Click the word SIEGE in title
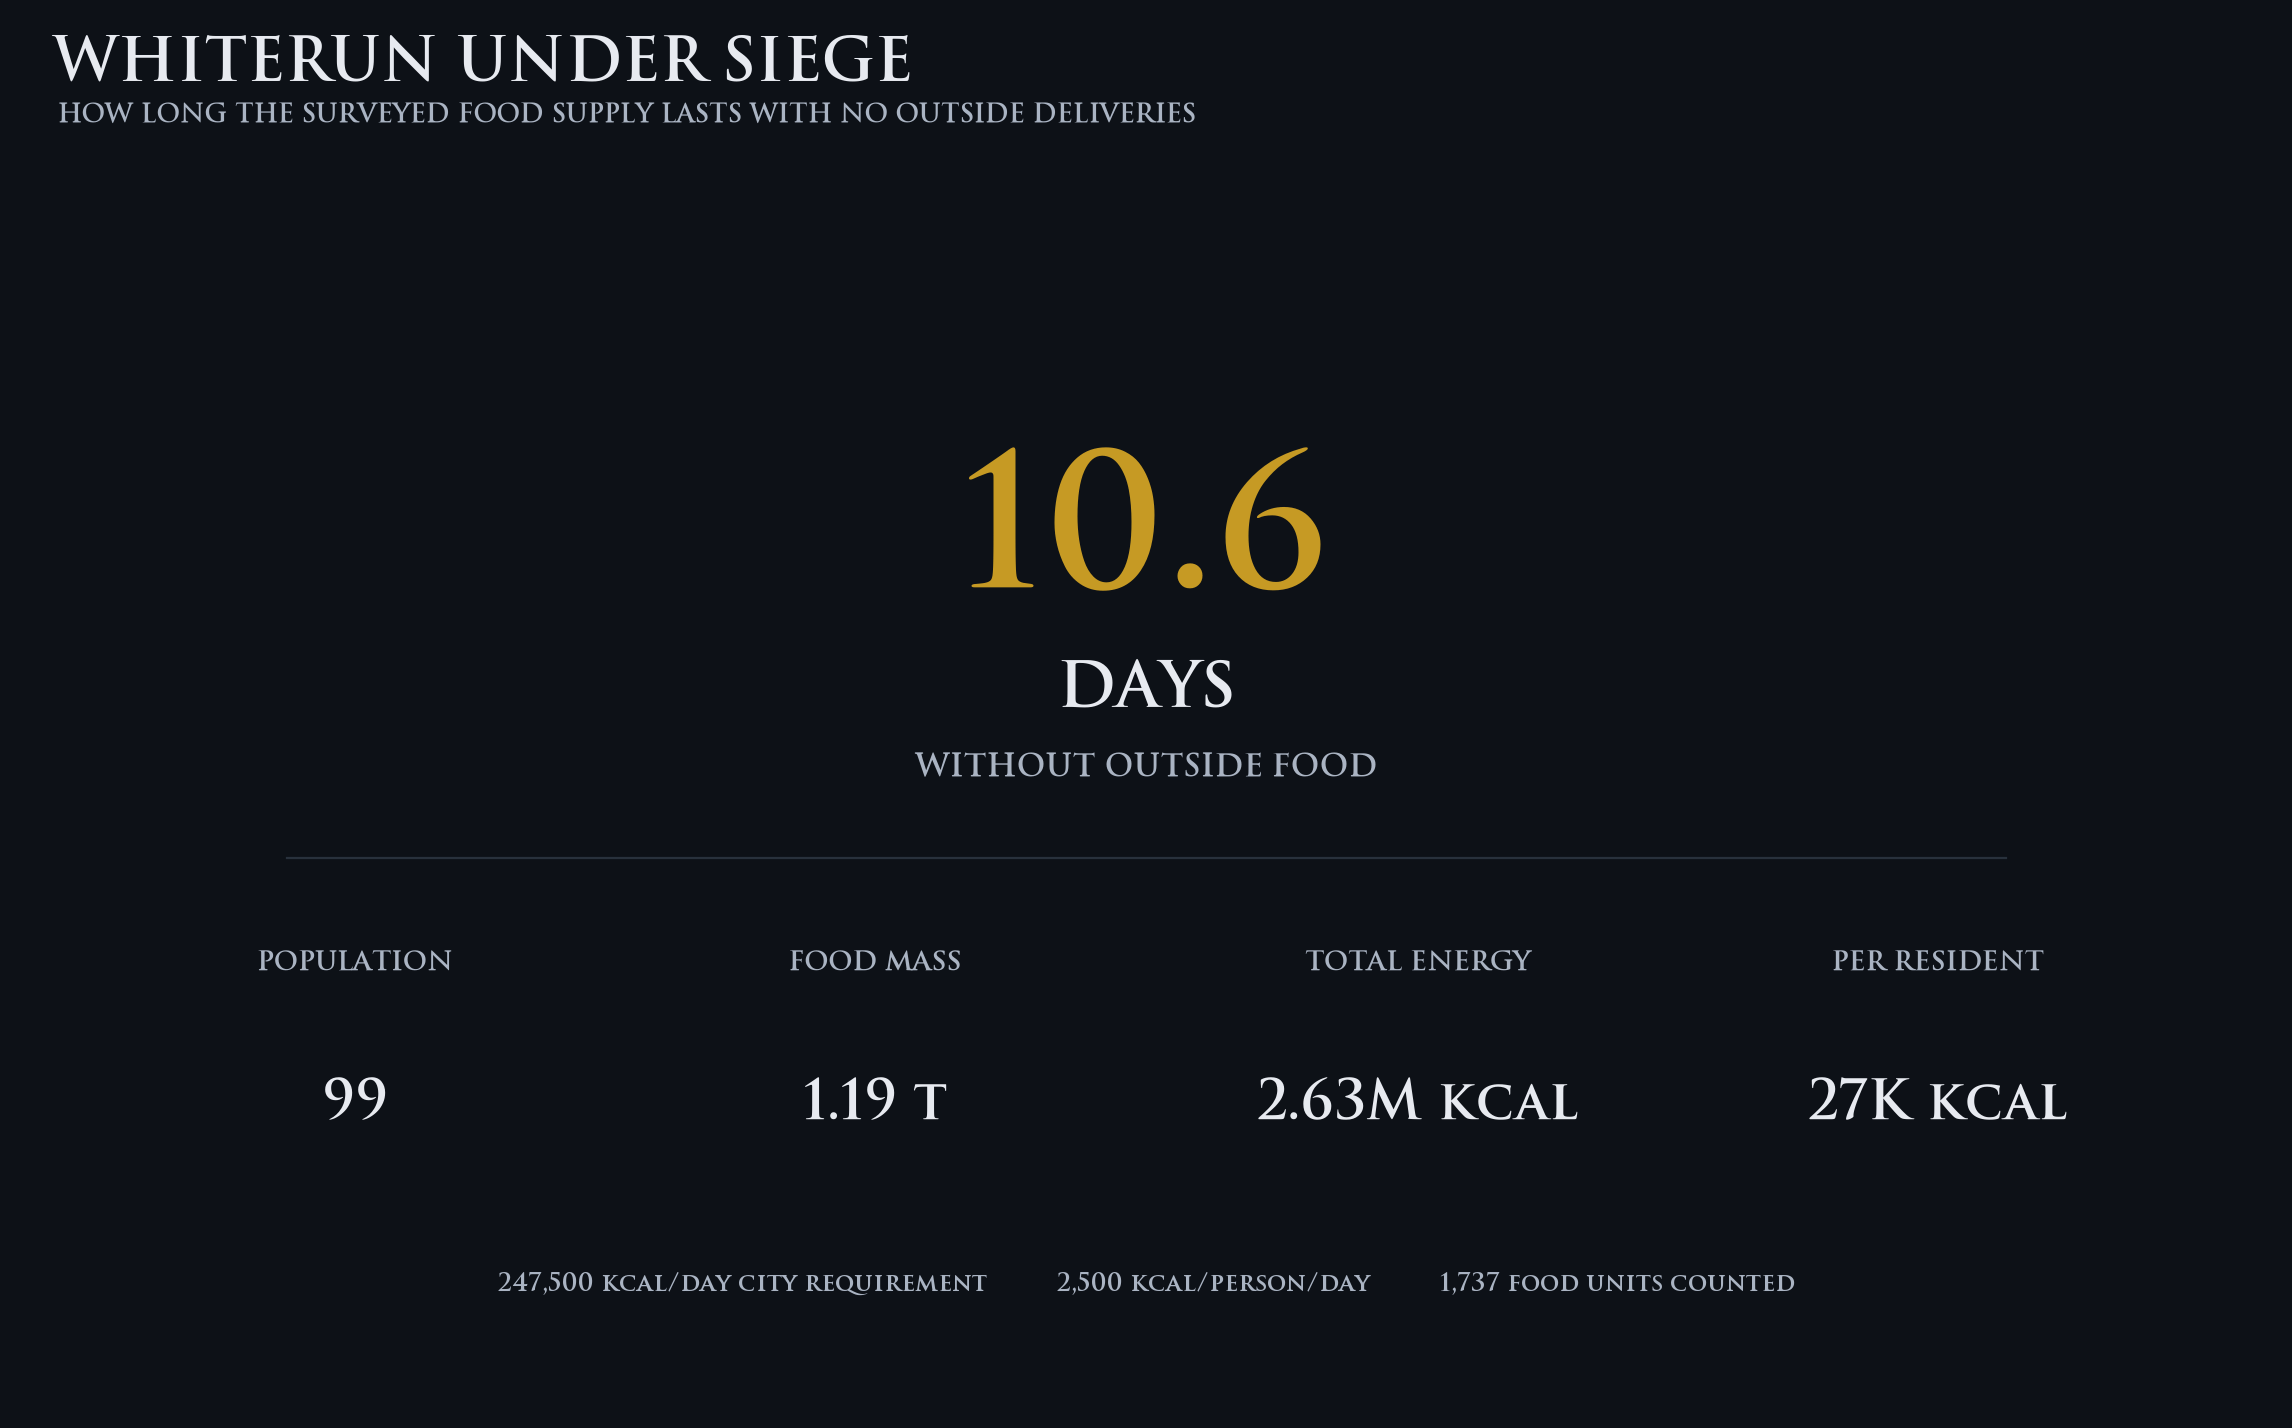The image size is (2292, 1428). [x=818, y=59]
